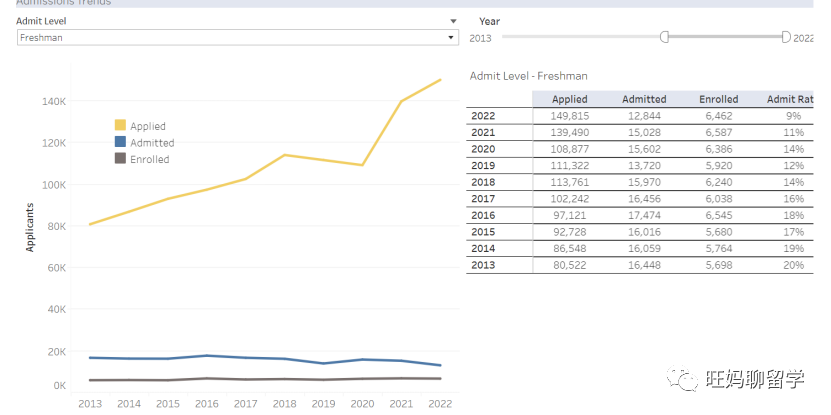The image size is (831, 415).
Task: Select the 2013 table row label
Action: [483, 265]
